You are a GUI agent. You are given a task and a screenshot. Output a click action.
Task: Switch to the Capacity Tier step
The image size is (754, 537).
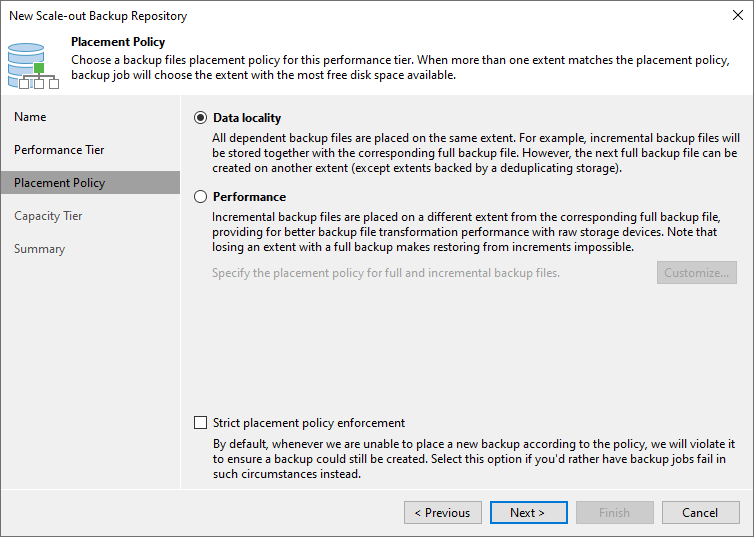(48, 216)
